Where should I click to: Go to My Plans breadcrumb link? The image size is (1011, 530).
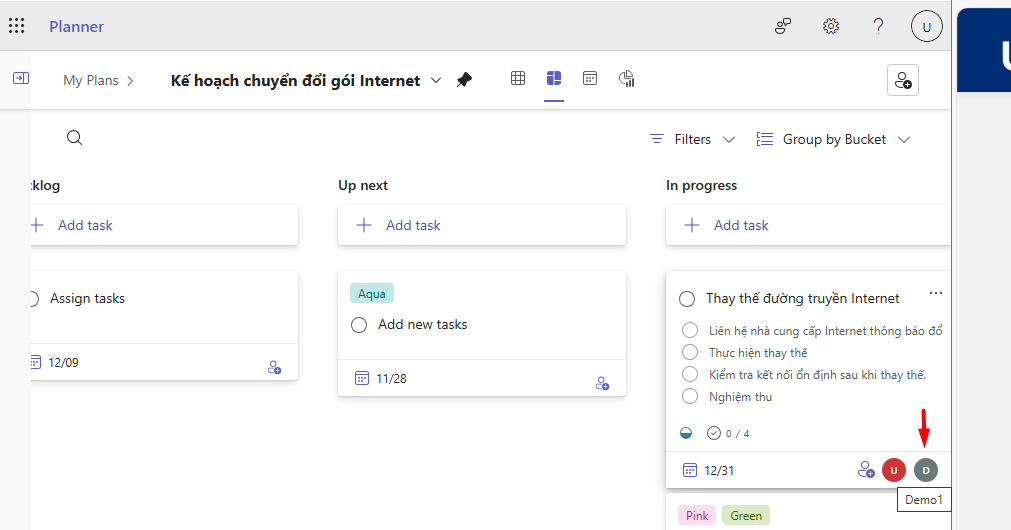[90, 80]
